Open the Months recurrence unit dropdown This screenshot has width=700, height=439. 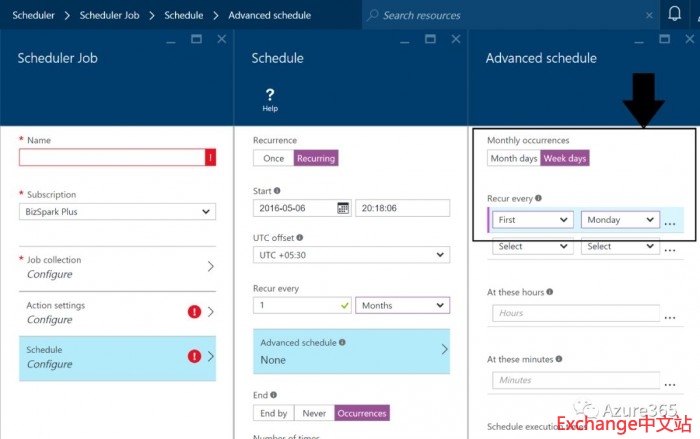tap(402, 305)
